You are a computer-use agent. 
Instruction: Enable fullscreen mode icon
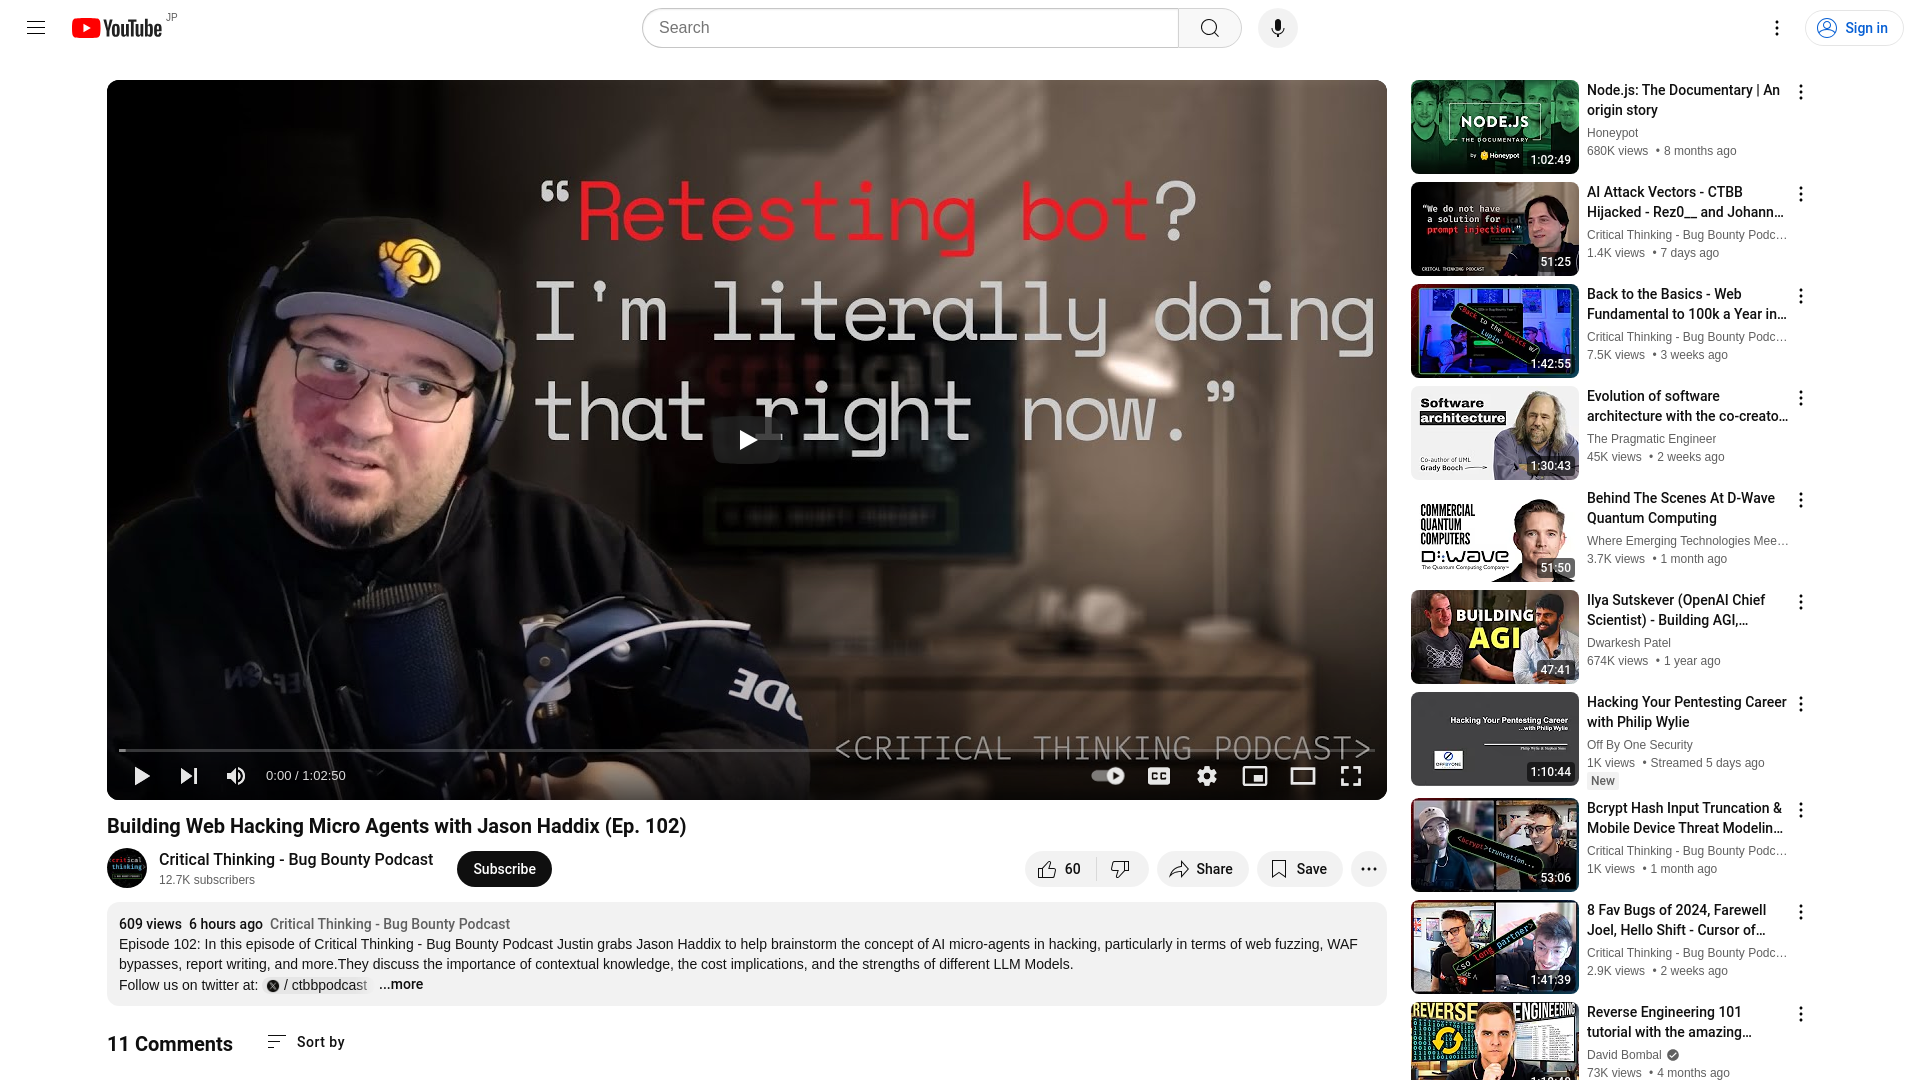pos(1350,775)
